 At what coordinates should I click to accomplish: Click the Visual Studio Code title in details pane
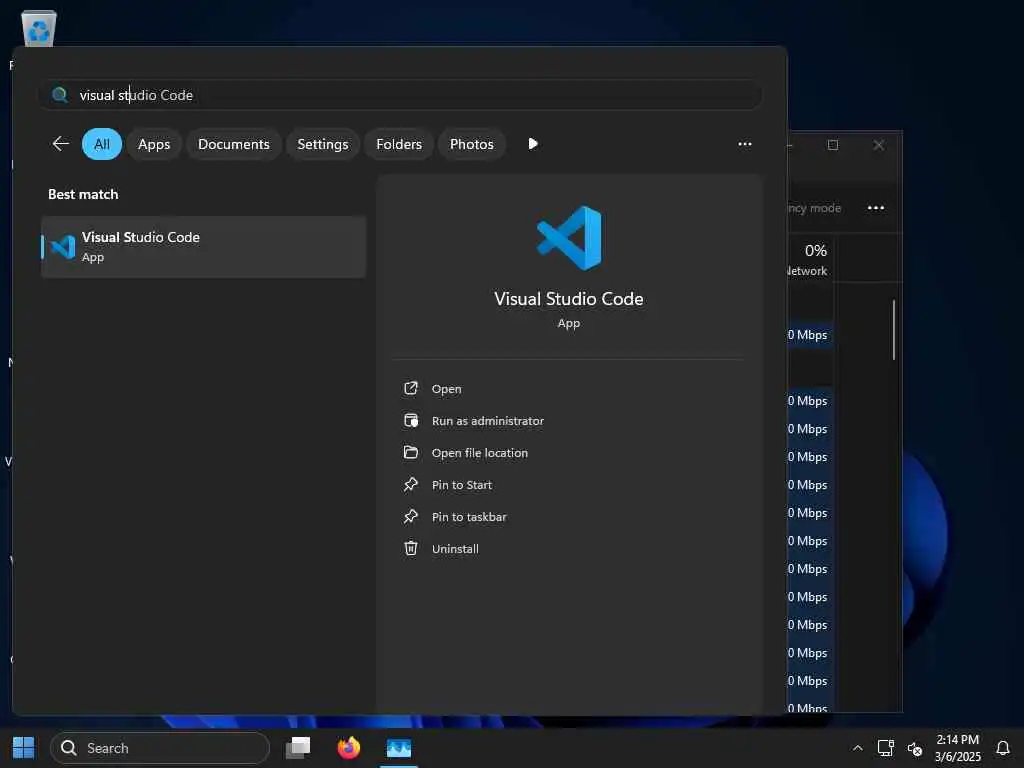tap(569, 298)
